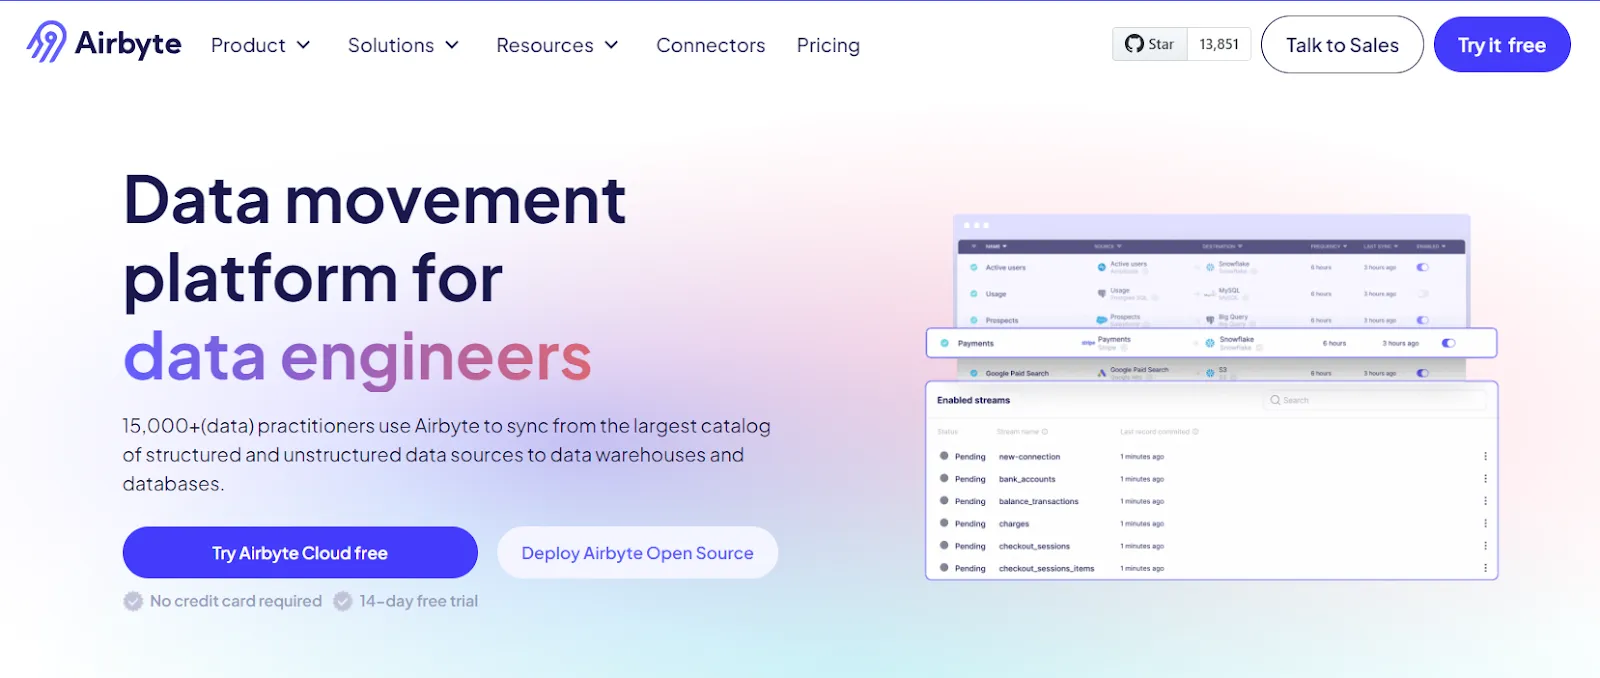Click the GitHub octocat icon on Star button

point(1134,44)
